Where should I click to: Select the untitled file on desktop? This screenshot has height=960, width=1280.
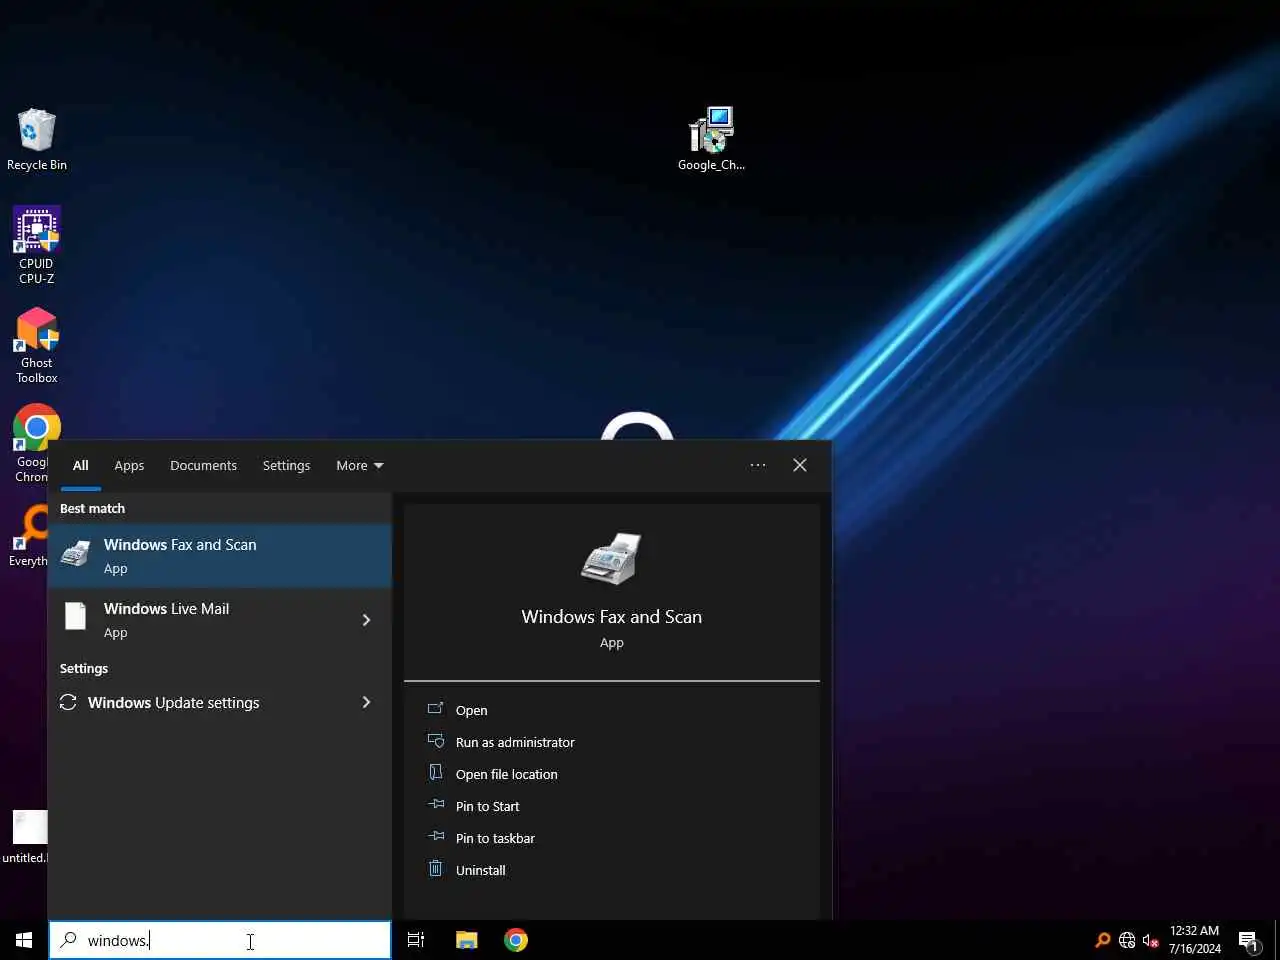26,838
